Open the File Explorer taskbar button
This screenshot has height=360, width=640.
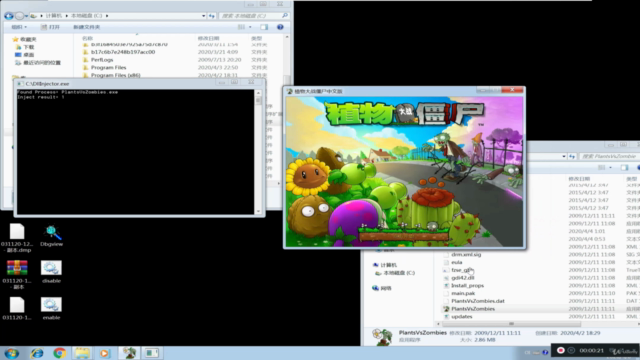pos(82,353)
